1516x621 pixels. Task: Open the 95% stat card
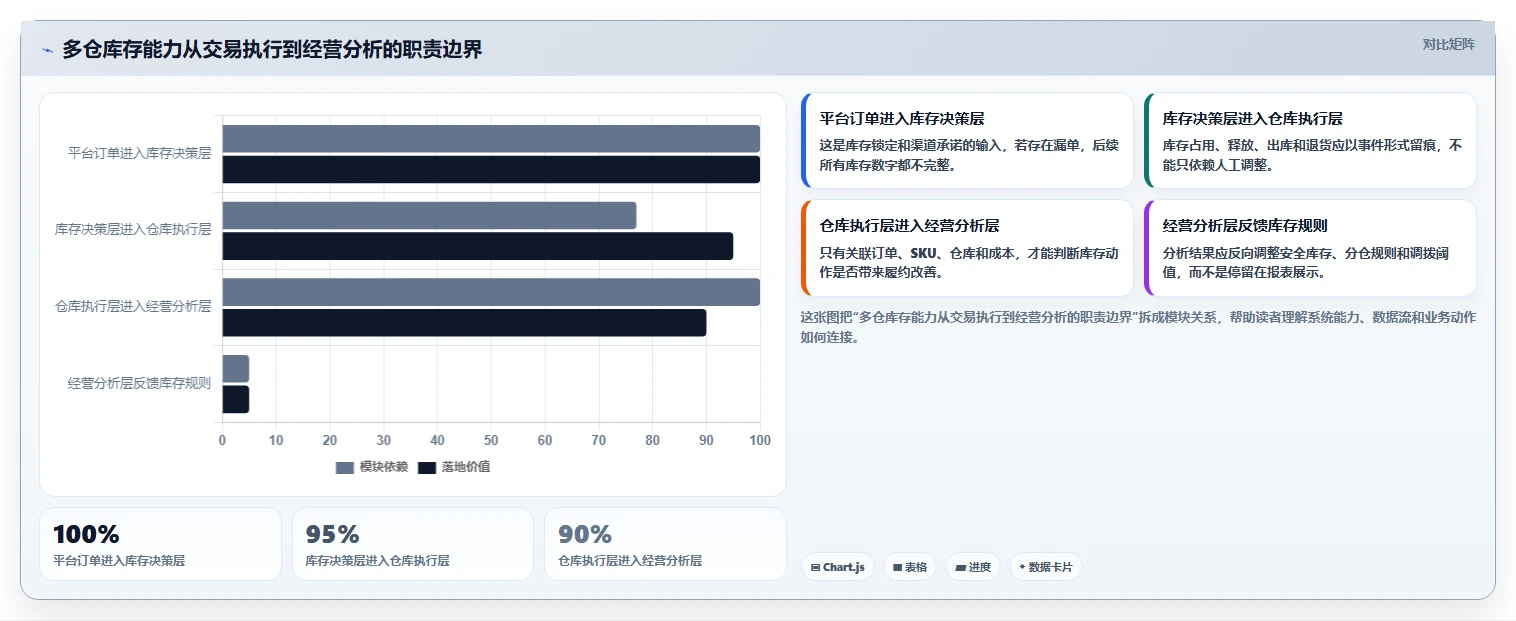pos(413,544)
